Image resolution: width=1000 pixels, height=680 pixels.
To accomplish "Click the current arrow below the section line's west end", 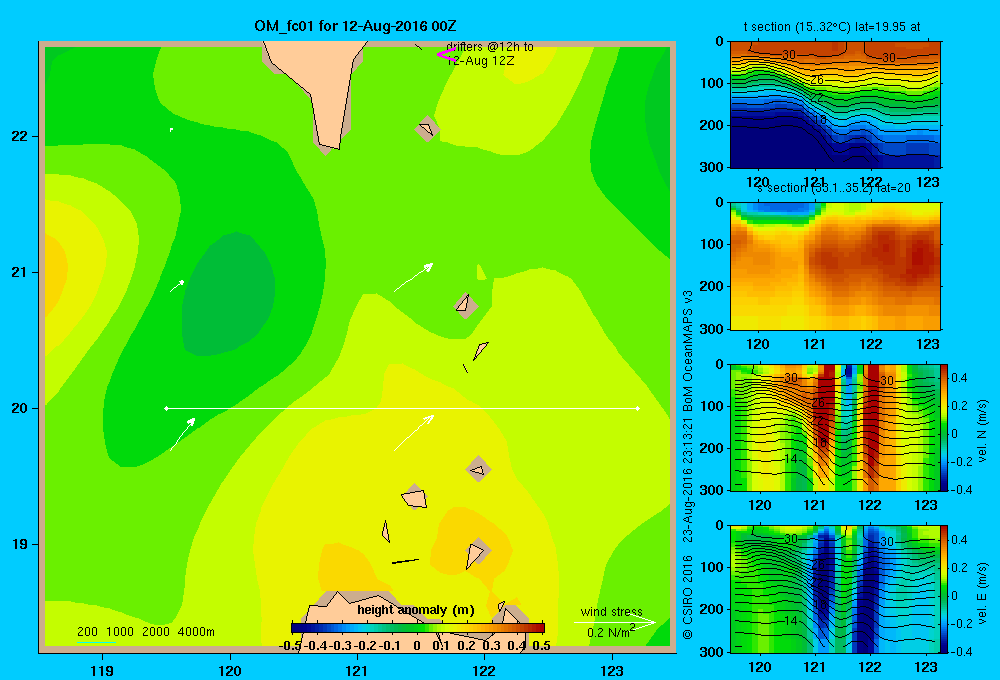I will 182,434.
